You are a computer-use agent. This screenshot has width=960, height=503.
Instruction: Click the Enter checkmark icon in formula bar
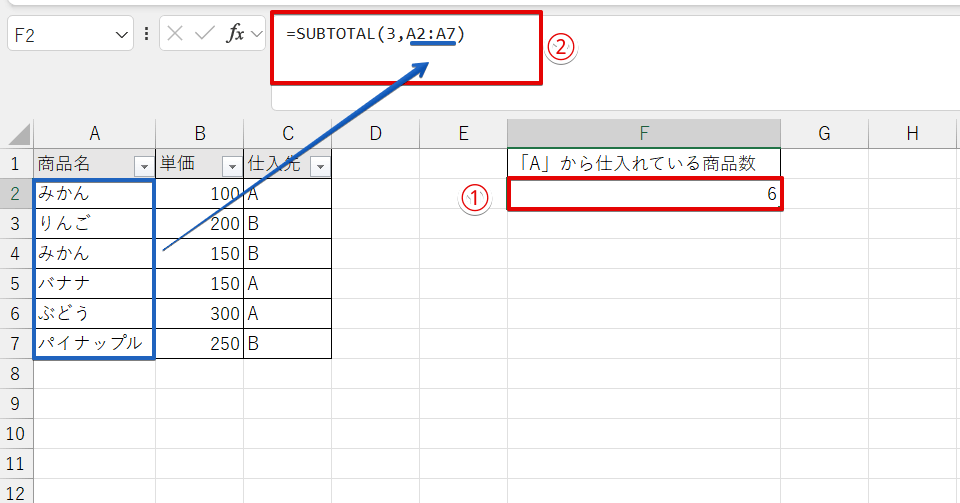pyautogui.click(x=205, y=34)
